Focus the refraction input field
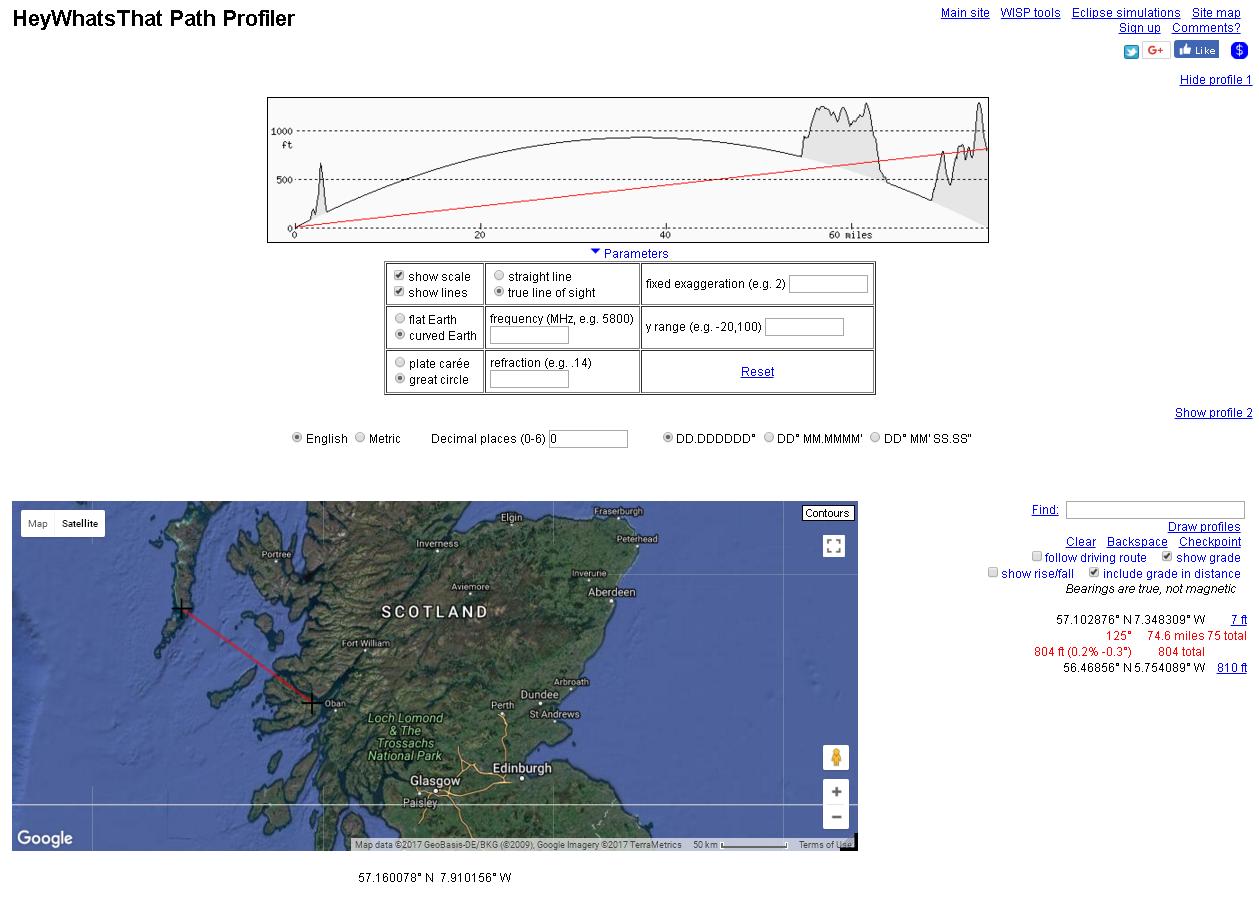Viewport: 1259px width, 897px height. tap(529, 379)
